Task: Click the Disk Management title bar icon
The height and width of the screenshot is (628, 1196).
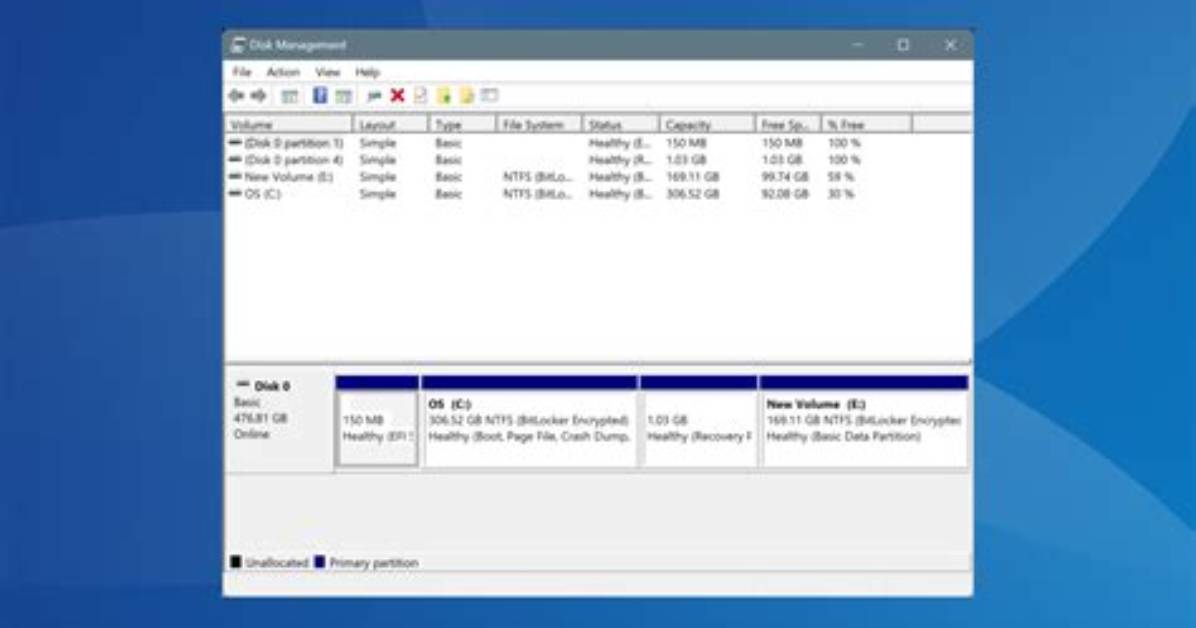Action: tap(238, 45)
